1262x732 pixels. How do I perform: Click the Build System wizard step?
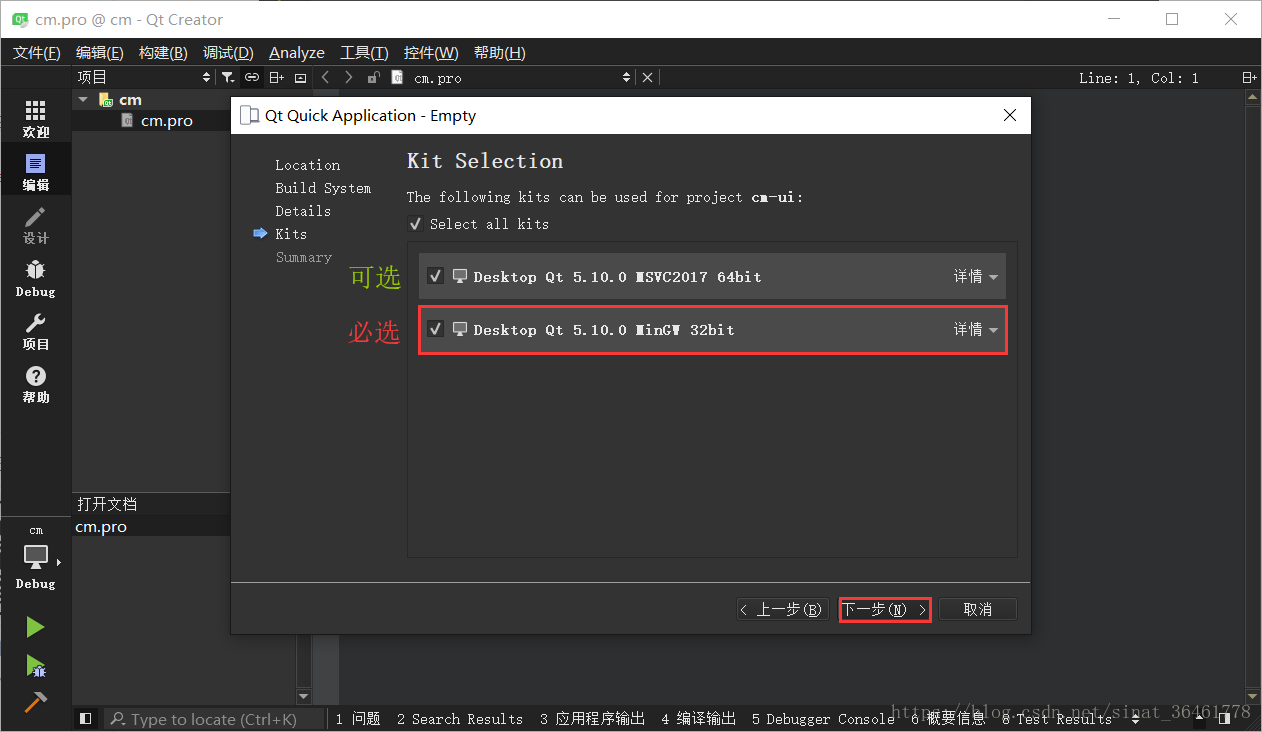pos(323,188)
